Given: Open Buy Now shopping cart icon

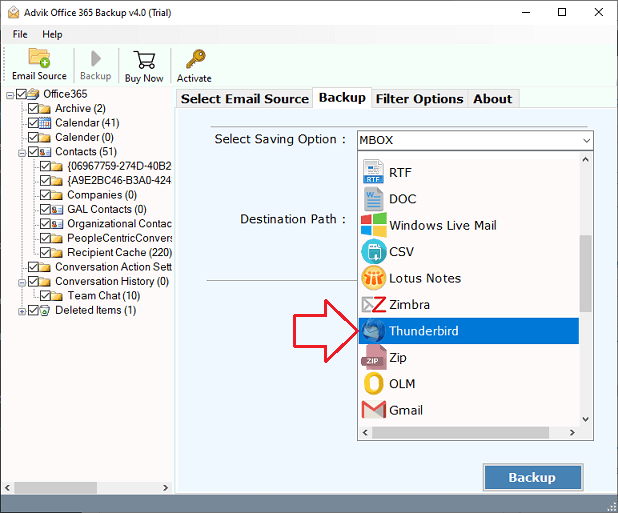Looking at the screenshot, I should 144,60.
